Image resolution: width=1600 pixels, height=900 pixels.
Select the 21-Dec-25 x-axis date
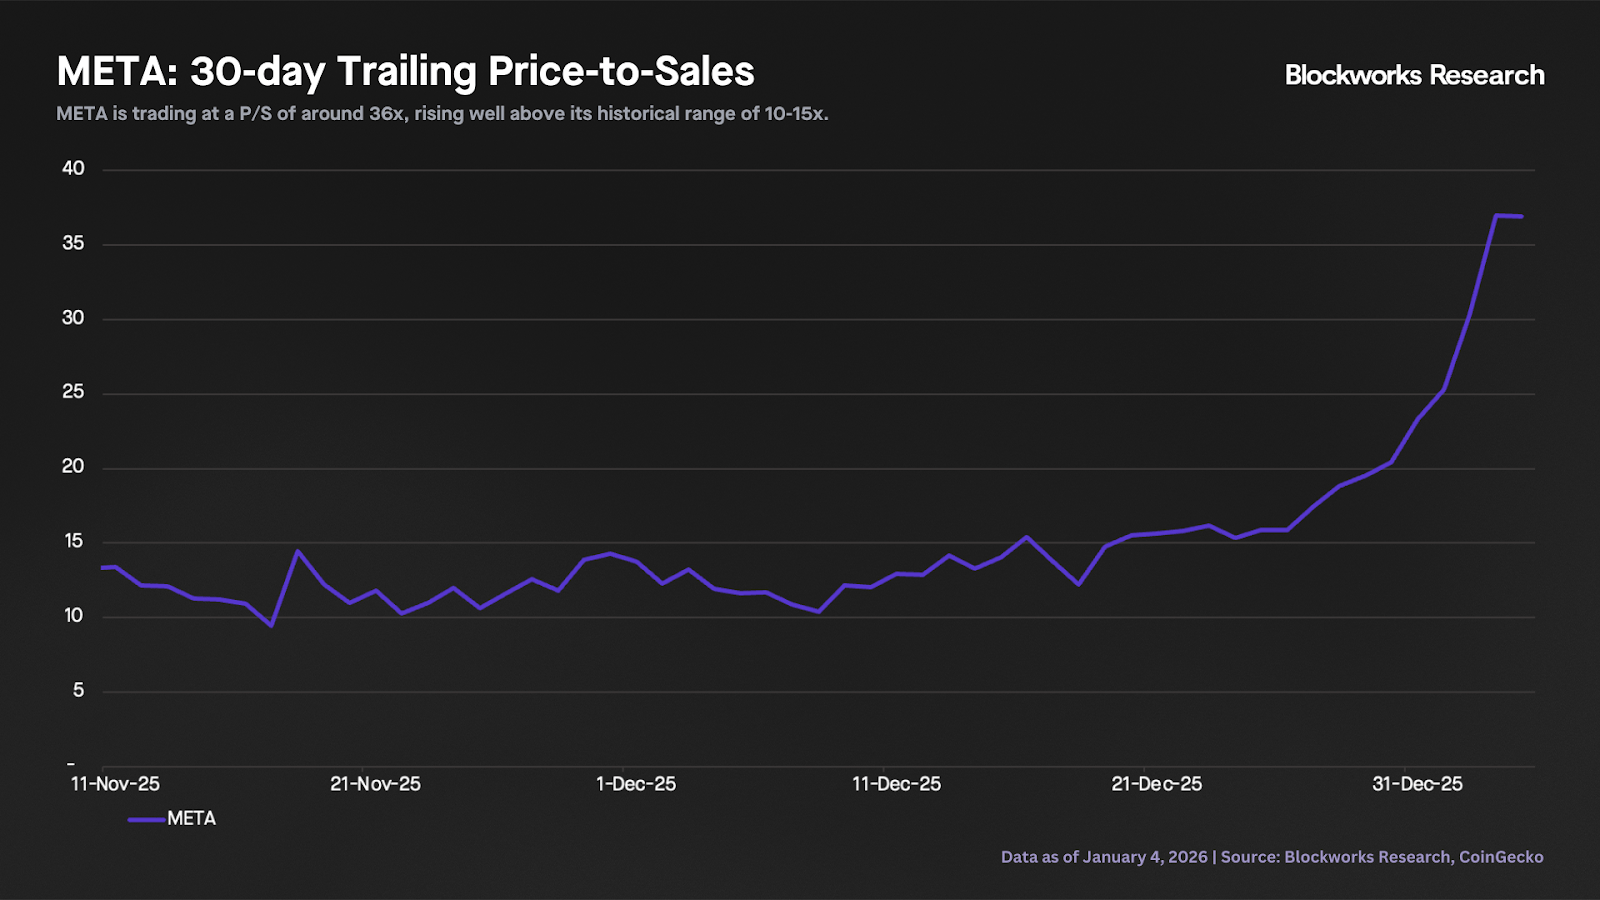[x=1157, y=784]
